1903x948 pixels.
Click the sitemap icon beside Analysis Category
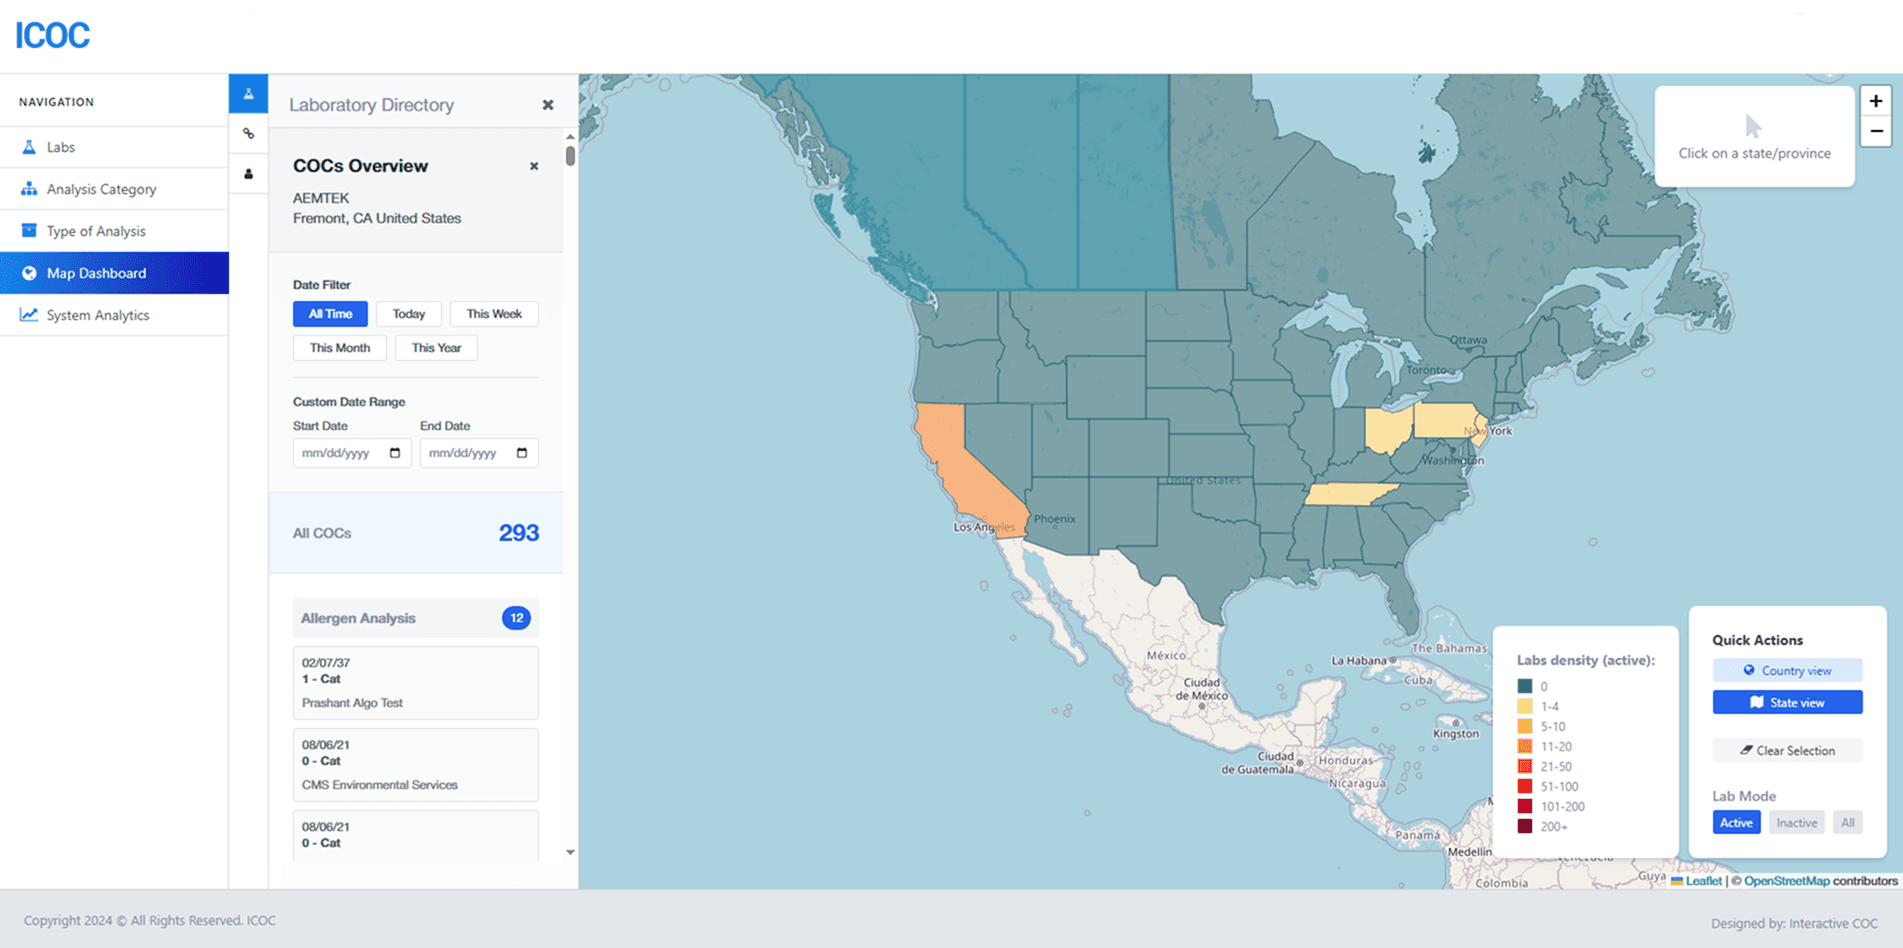coord(29,189)
